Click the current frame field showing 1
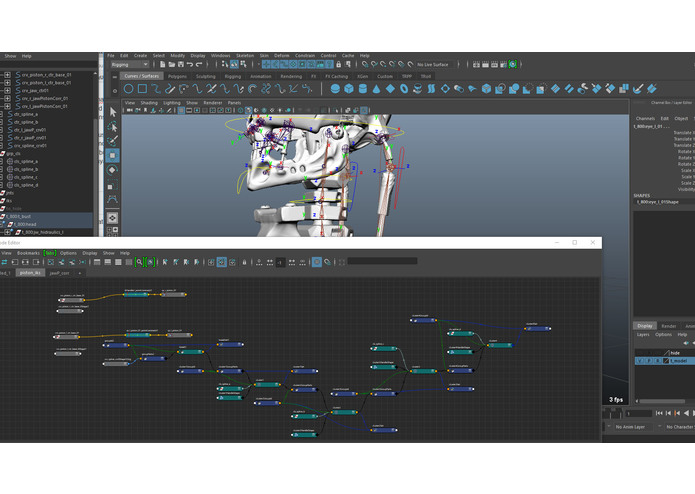Viewport: 695px width, 494px height. click(638, 413)
